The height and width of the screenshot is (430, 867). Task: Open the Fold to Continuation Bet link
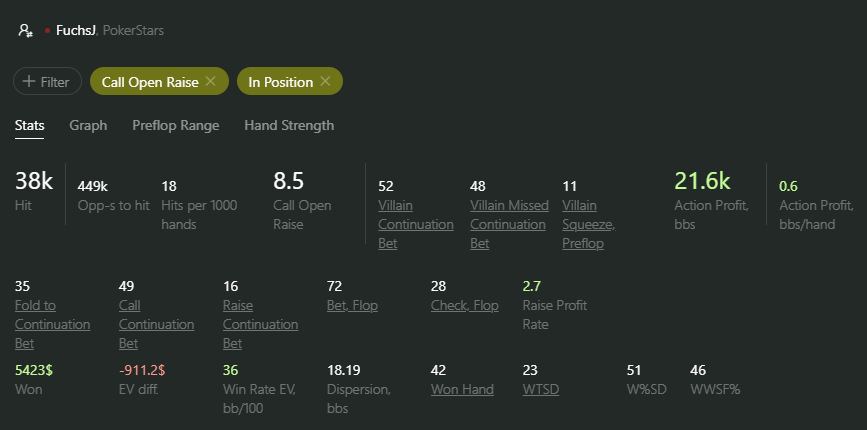53,324
